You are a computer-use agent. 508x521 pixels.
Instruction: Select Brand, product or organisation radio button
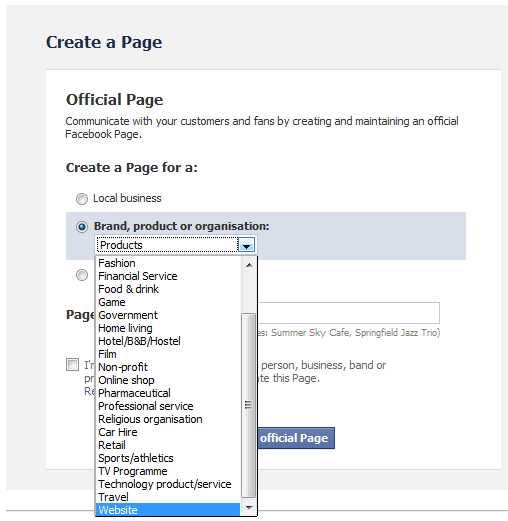[x=82, y=227]
